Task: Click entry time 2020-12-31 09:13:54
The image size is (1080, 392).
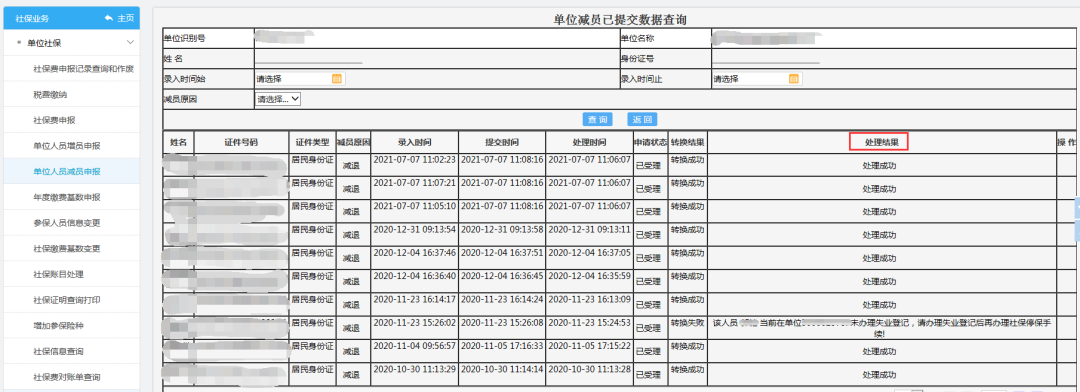Action: point(415,229)
